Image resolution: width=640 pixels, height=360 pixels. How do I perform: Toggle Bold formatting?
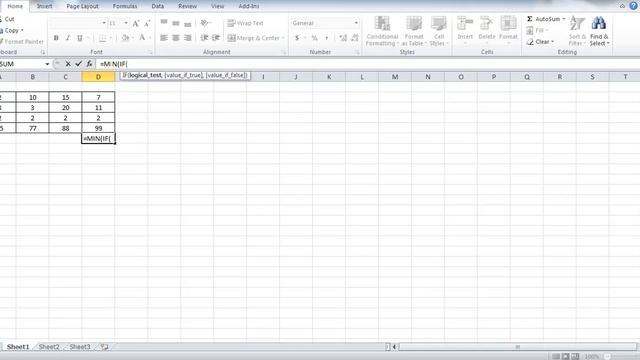point(56,38)
